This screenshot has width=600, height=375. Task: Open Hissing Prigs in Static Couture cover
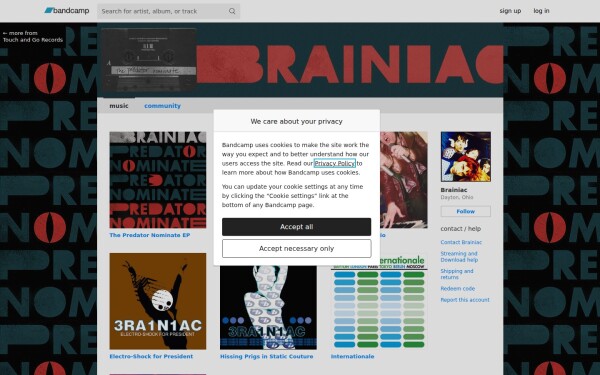pyautogui.click(x=268, y=307)
